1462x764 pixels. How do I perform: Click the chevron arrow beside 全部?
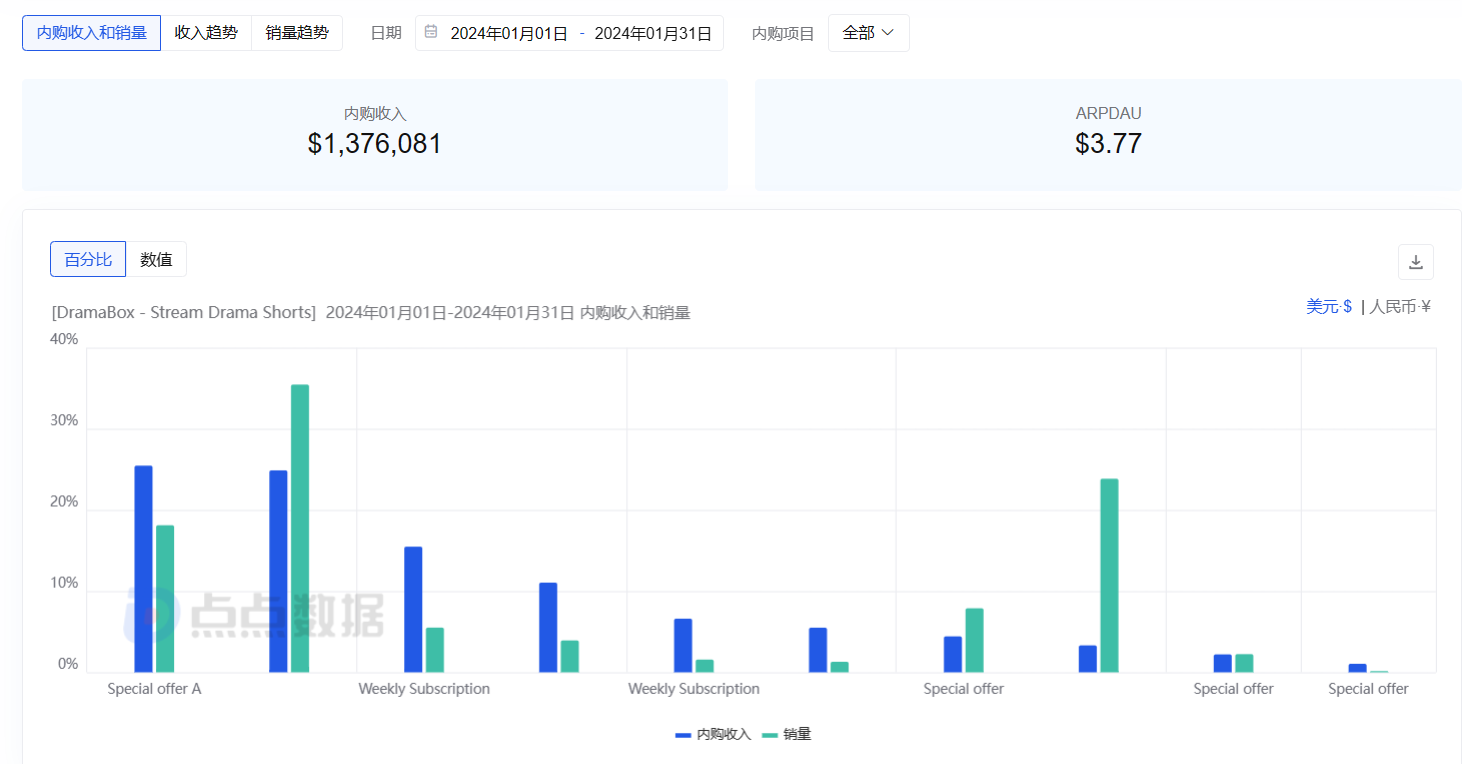887,33
